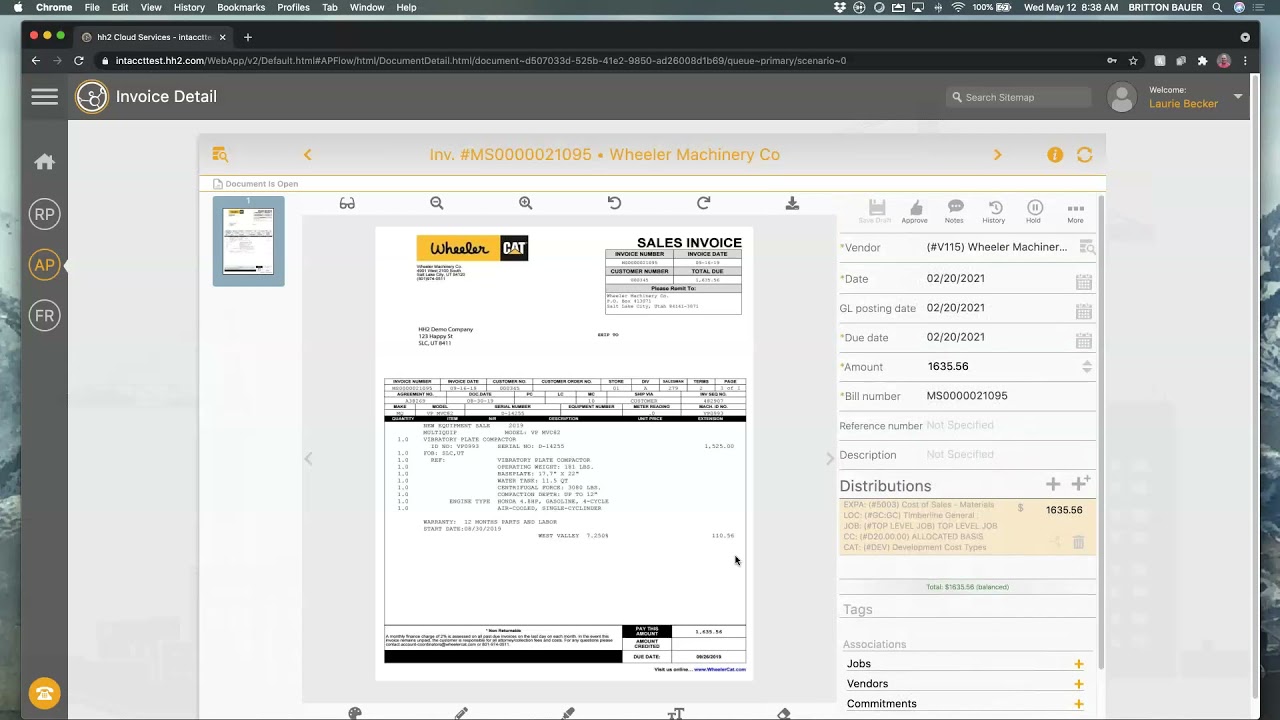The image size is (1280, 720).
Task: Rotate document clockwise
Action: tap(704, 203)
